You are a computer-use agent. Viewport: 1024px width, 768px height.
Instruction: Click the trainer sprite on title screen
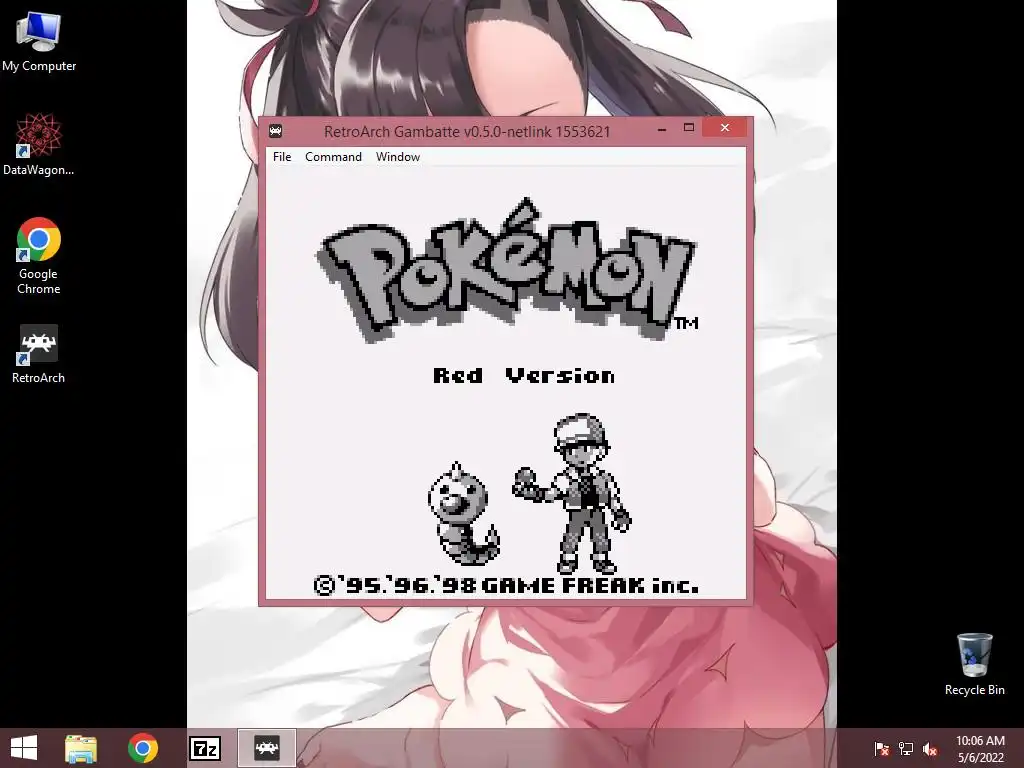tap(573, 494)
